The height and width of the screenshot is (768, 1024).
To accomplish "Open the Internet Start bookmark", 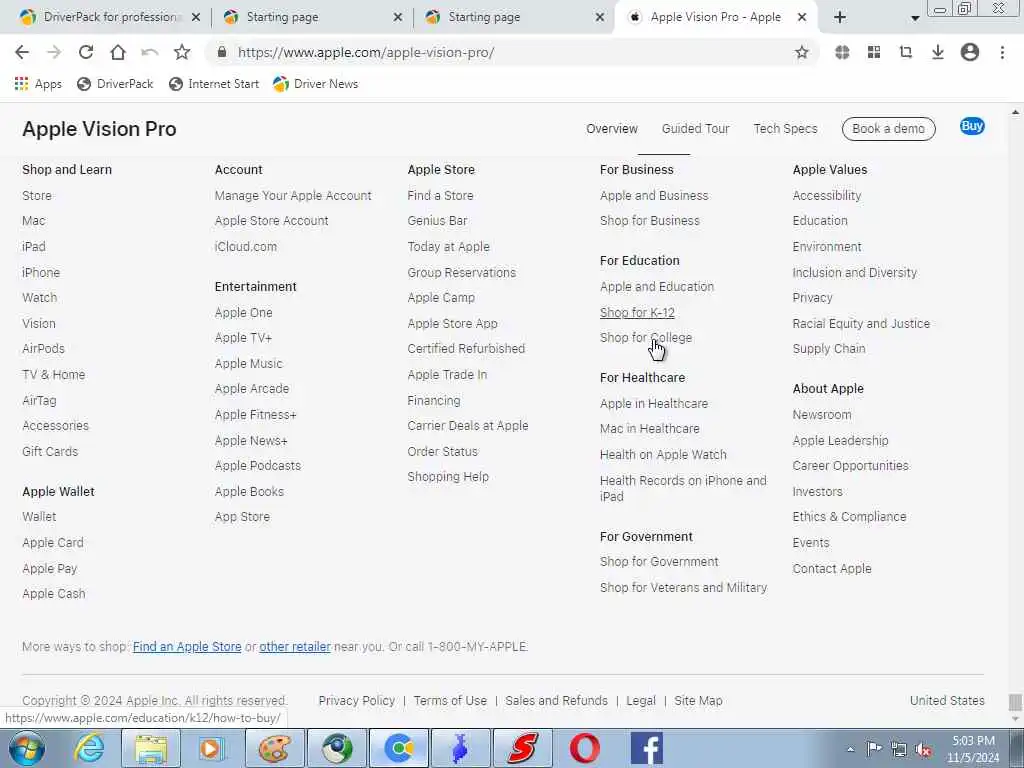I will pyautogui.click(x=214, y=84).
